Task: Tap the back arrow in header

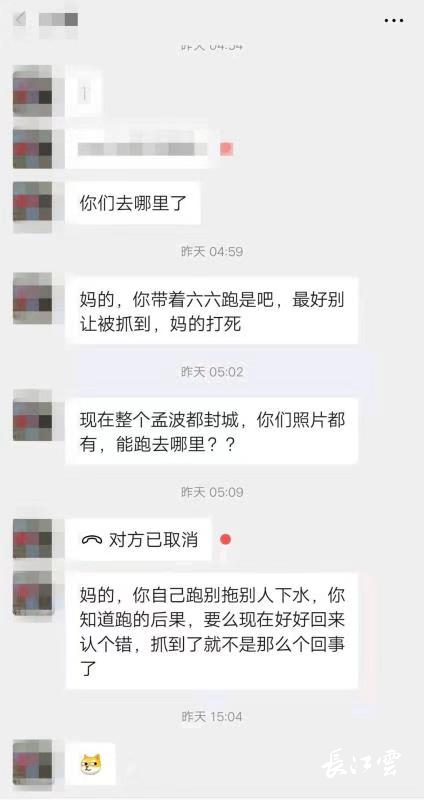Action: pos(20,19)
